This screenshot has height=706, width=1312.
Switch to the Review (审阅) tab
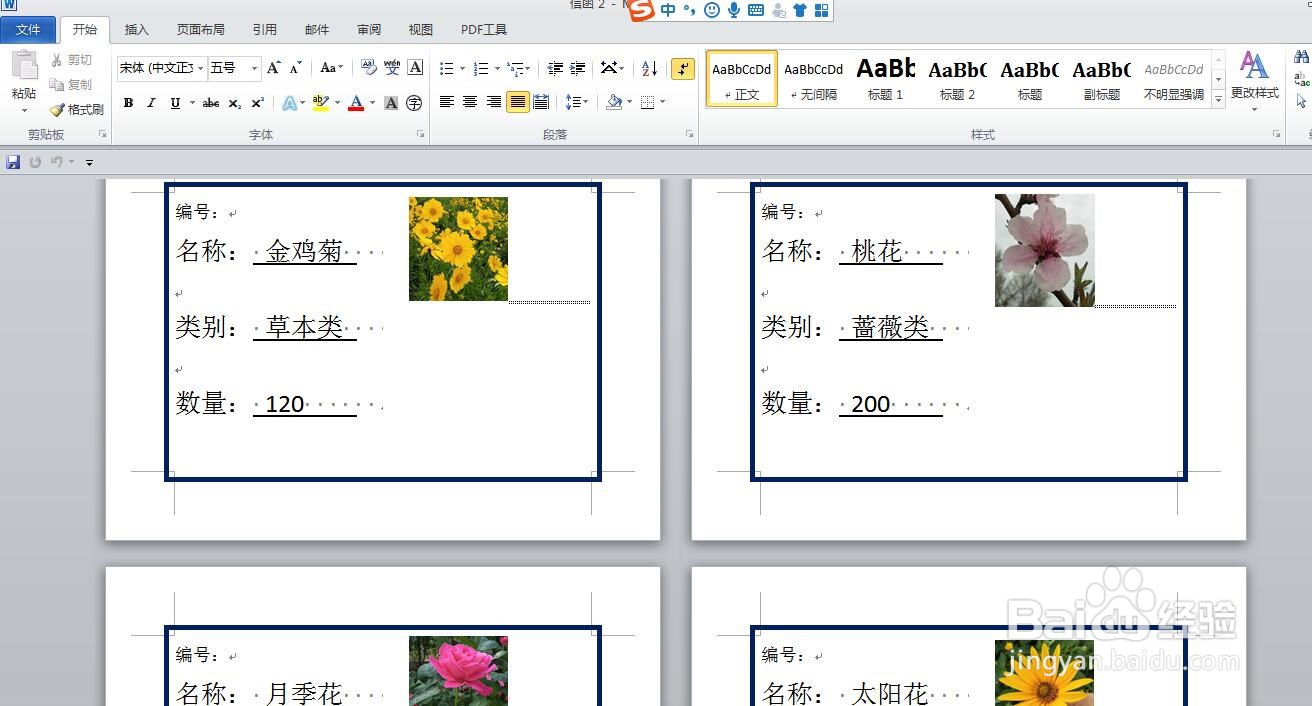pyautogui.click(x=369, y=30)
